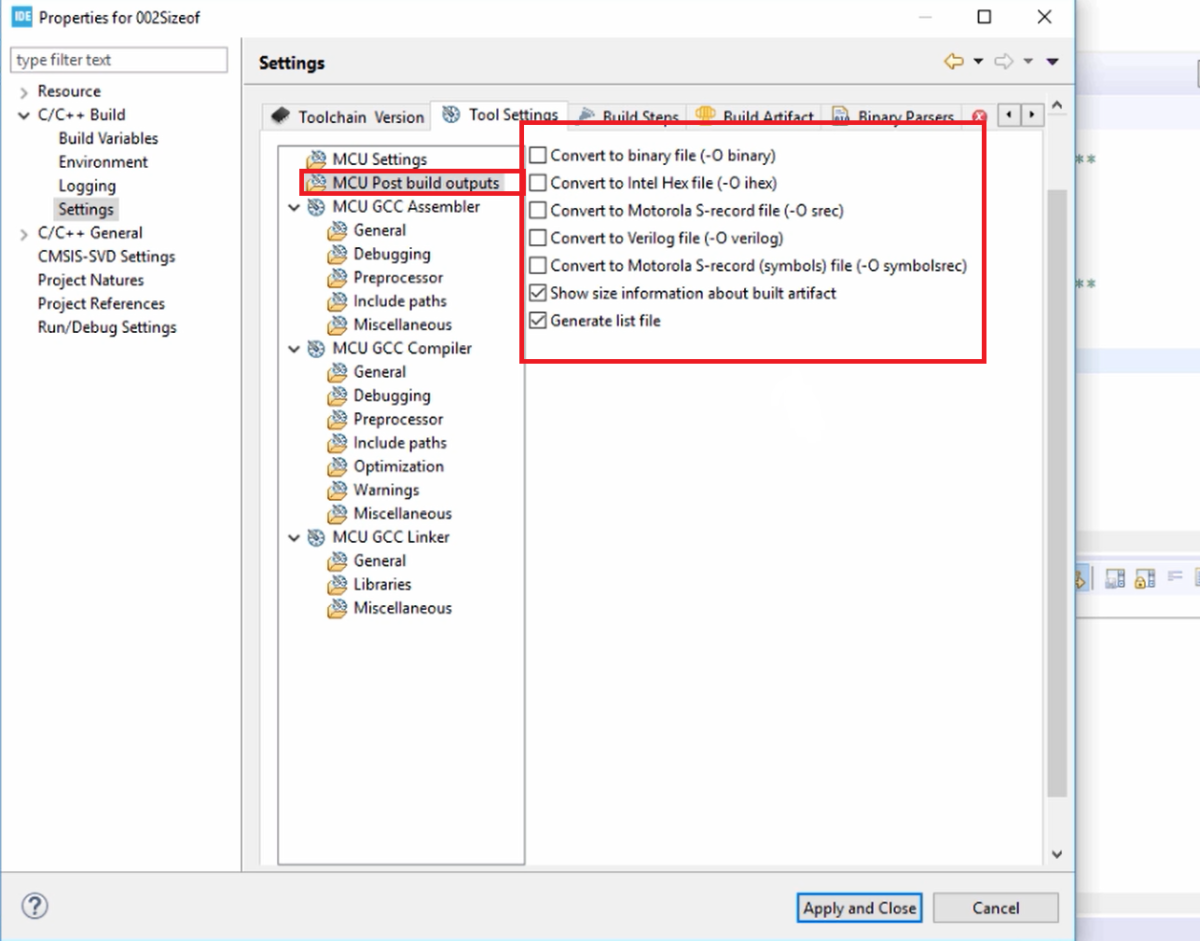Click the Binary Parsers tab icon
Screen dimensions: 1200x941
(841, 116)
